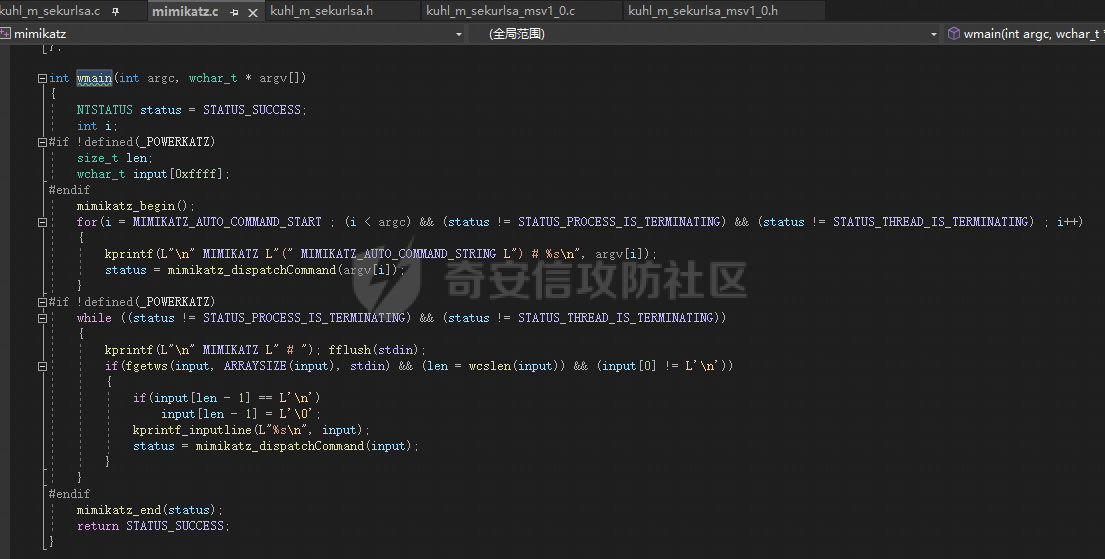Click the 'while' keyword

[x=94, y=318]
